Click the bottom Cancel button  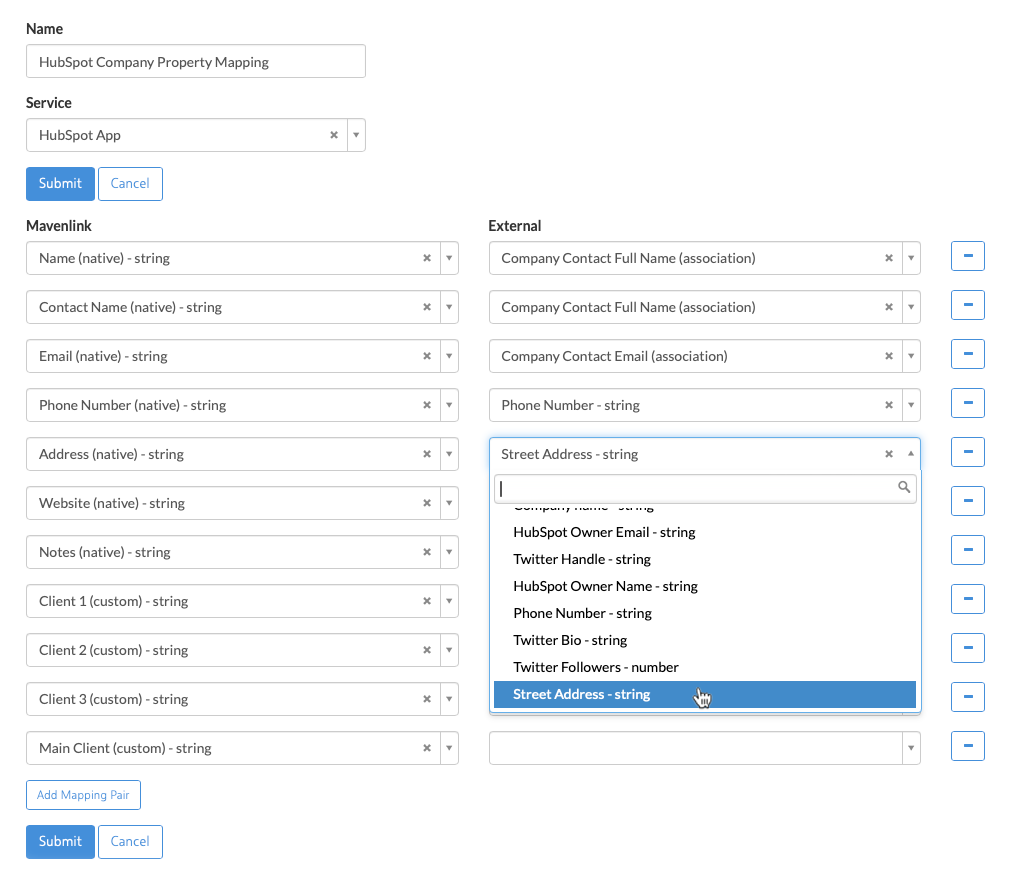[x=130, y=841]
